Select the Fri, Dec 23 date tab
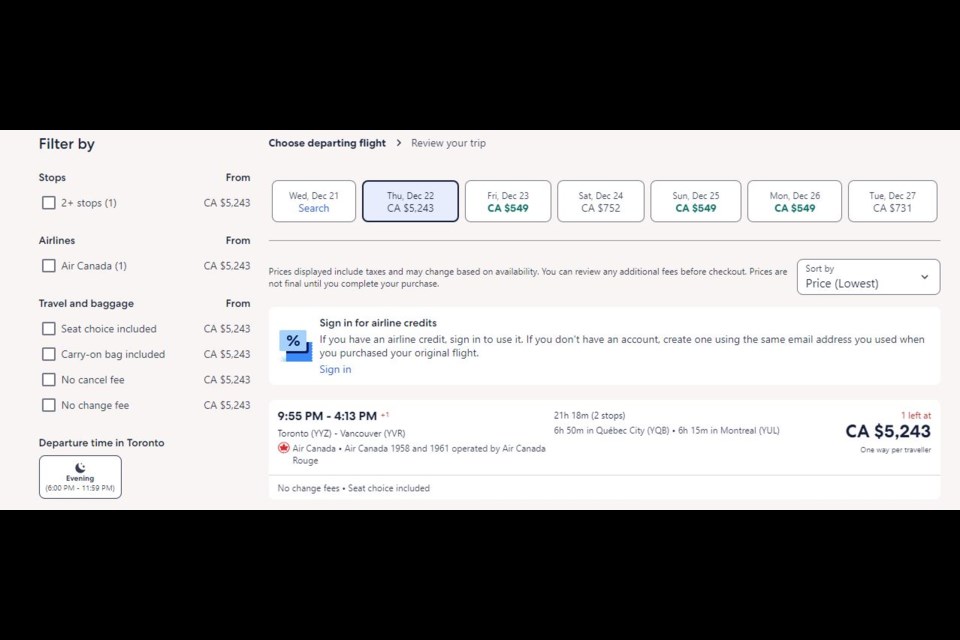 tap(508, 201)
